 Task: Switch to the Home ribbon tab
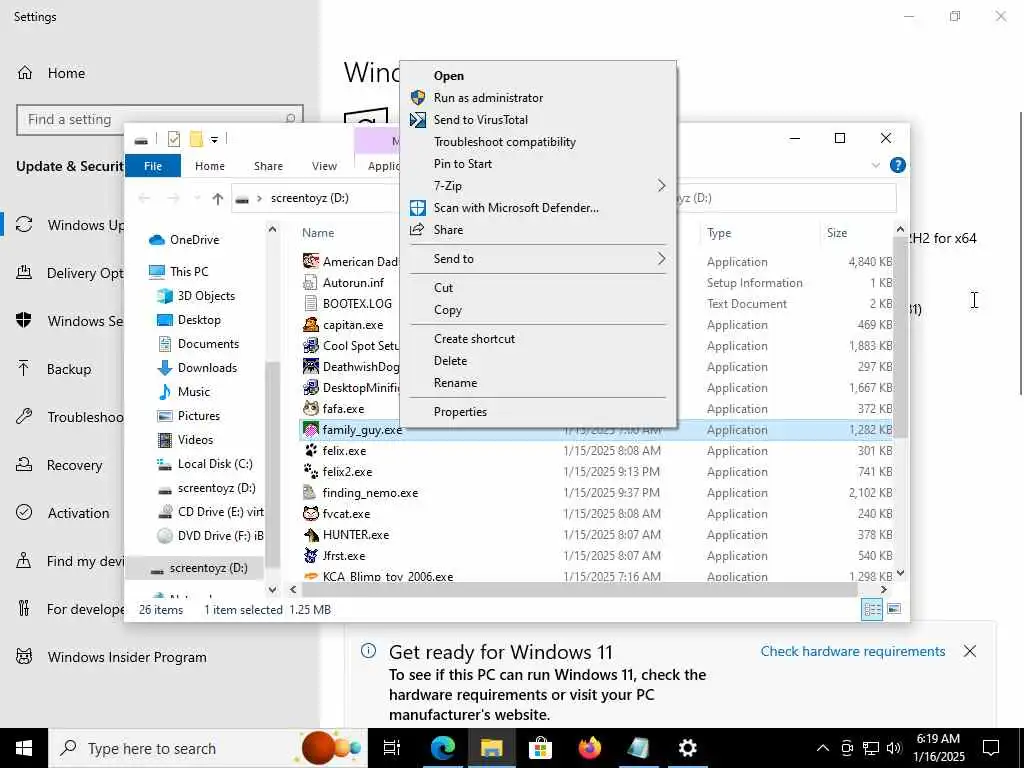click(210, 166)
